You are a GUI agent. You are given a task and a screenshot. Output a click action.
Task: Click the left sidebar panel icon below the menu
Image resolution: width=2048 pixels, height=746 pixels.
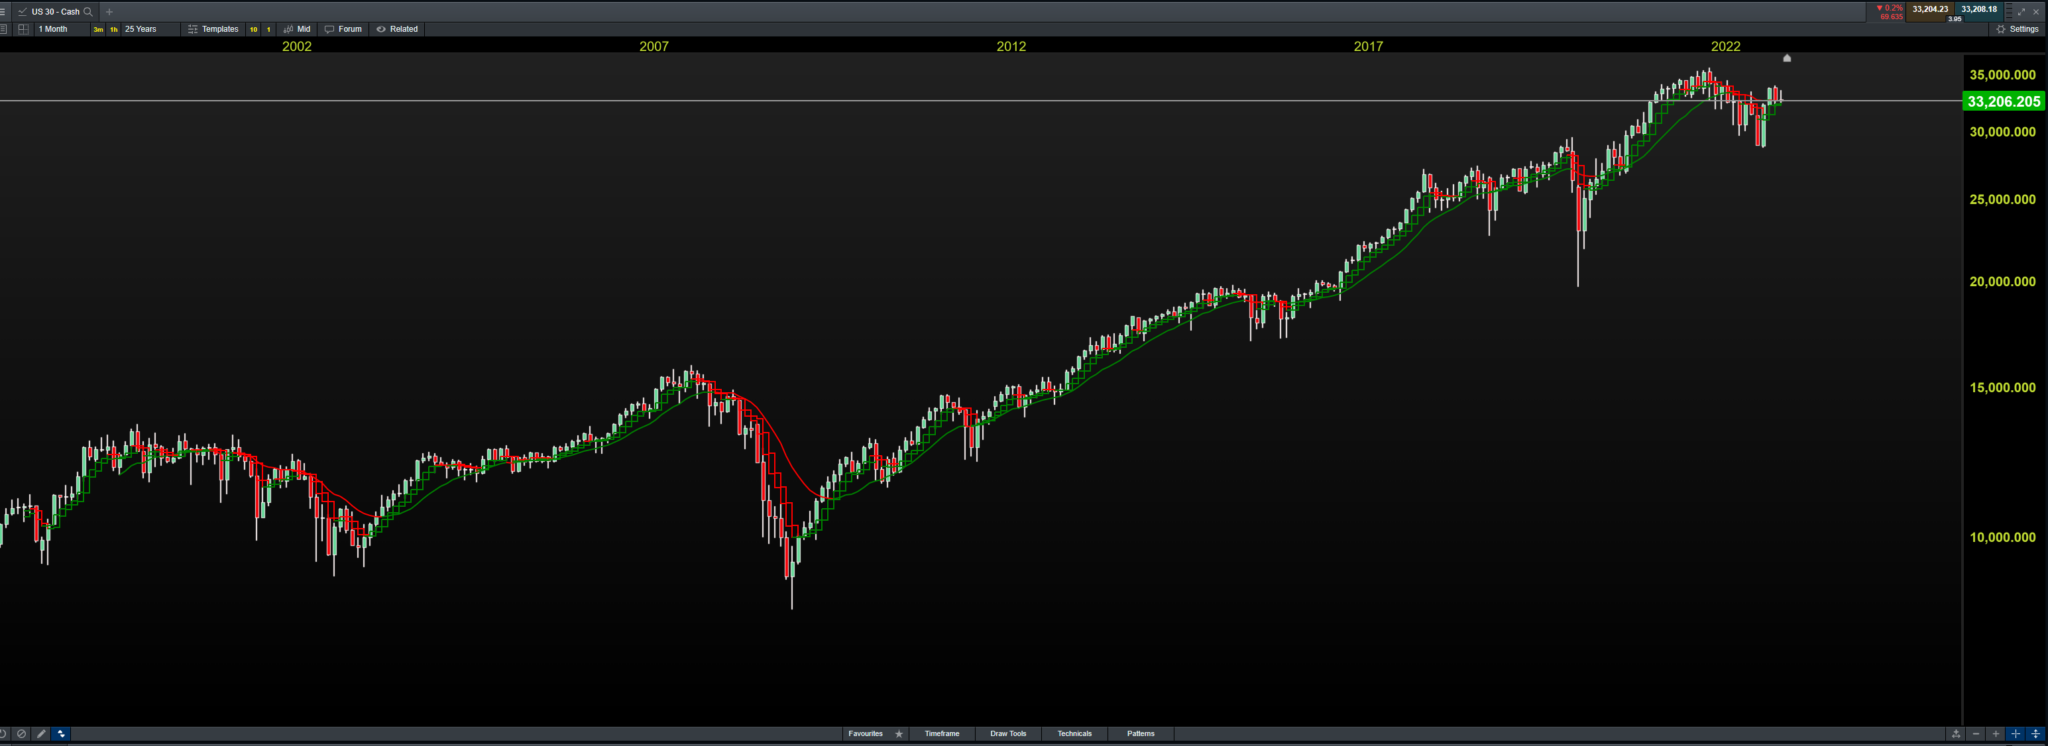[3, 29]
